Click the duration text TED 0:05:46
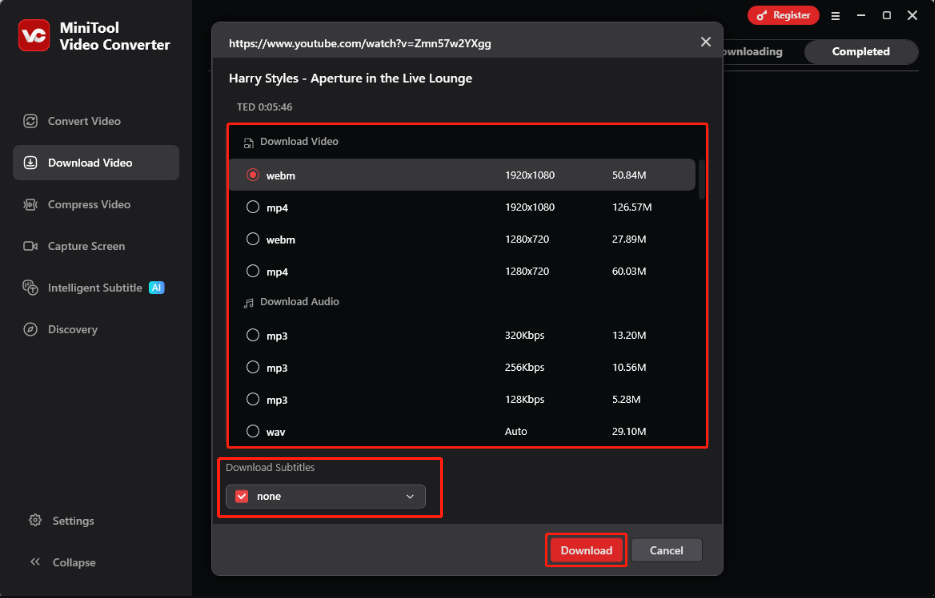The height and width of the screenshot is (598, 935). point(264,107)
